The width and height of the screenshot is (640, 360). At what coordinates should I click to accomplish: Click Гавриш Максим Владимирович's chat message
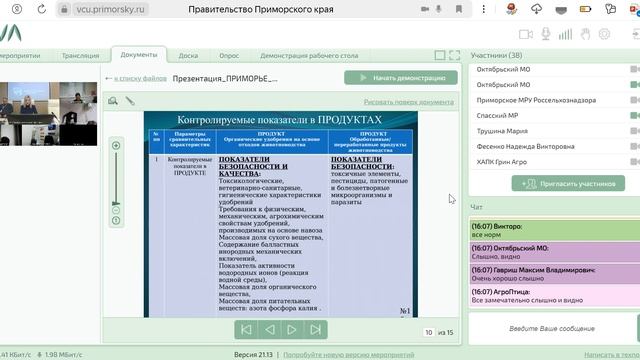tap(555, 274)
